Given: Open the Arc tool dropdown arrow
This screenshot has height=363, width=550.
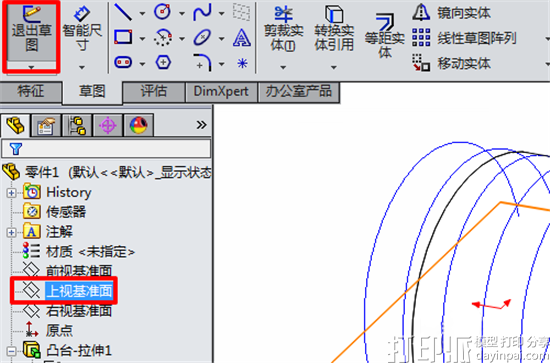Looking at the screenshot, I should click(182, 39).
